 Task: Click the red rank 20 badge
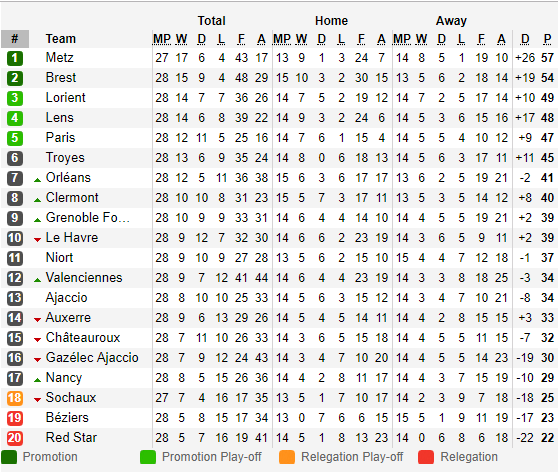[15, 438]
